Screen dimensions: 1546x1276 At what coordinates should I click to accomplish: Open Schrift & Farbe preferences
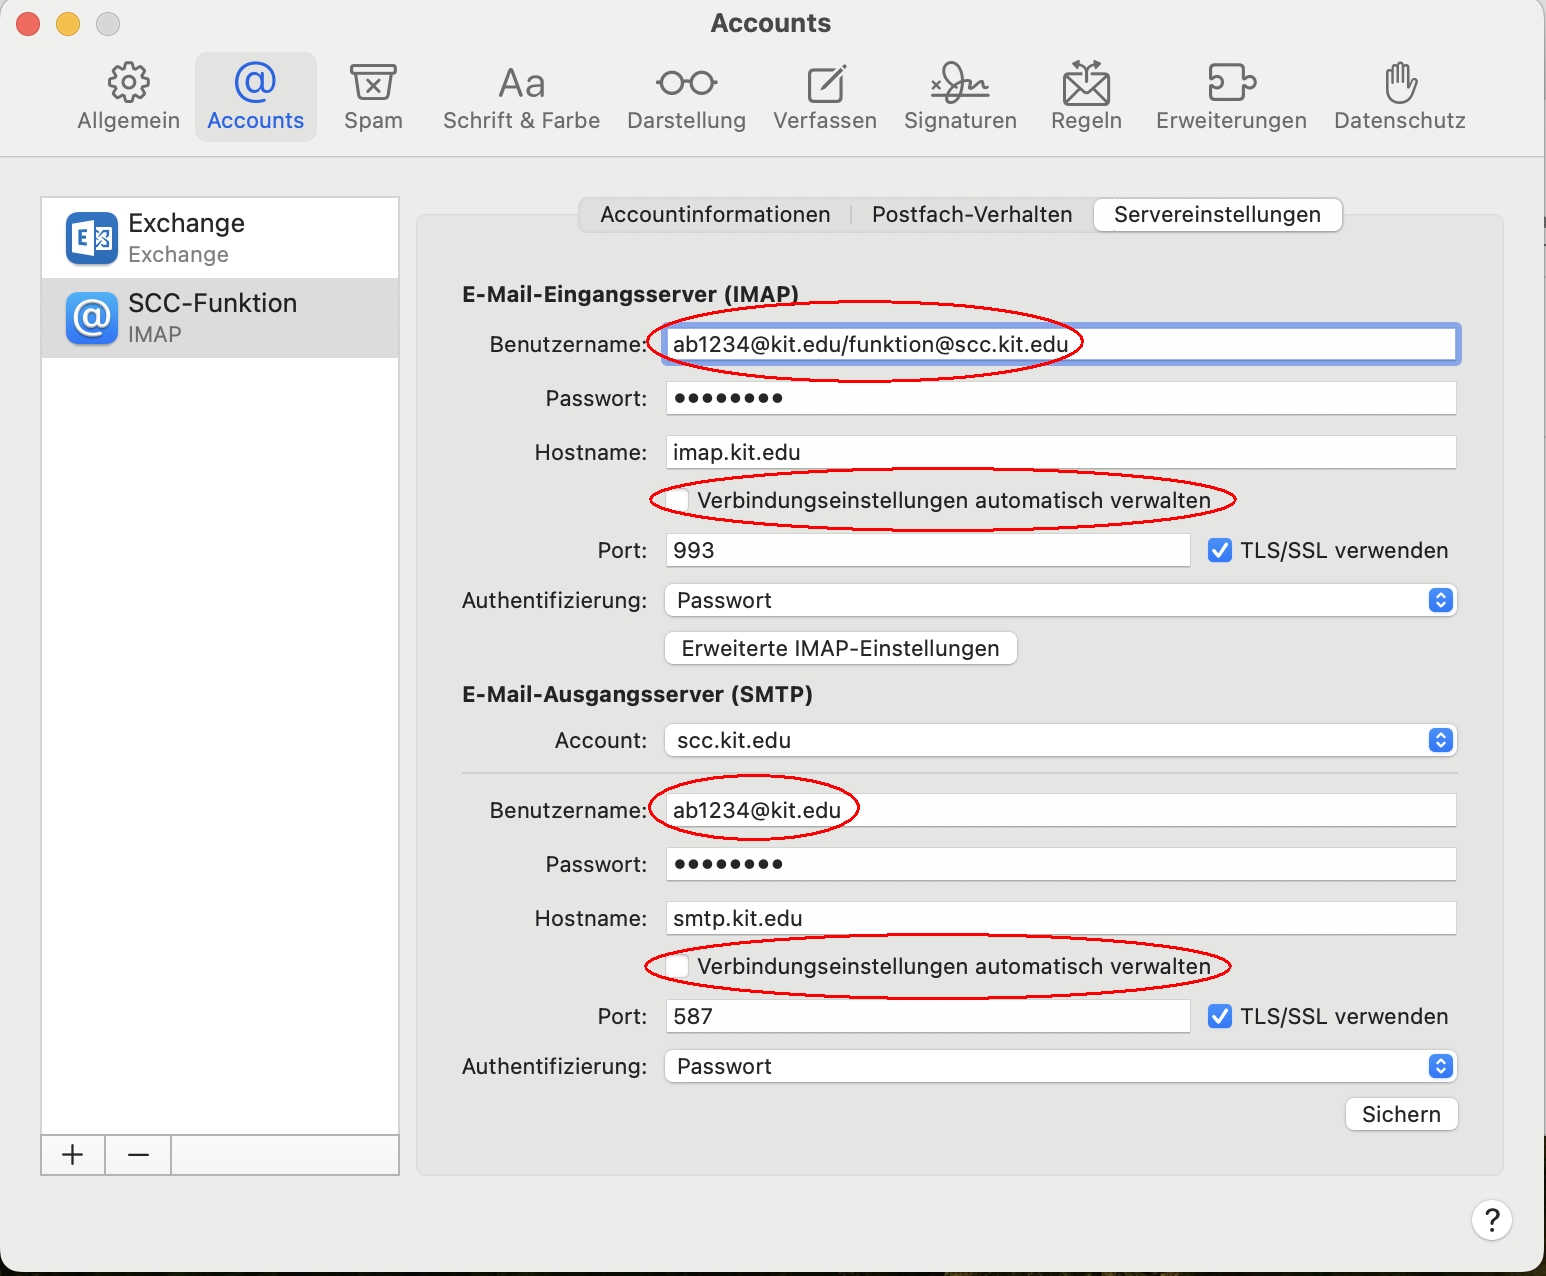(521, 97)
